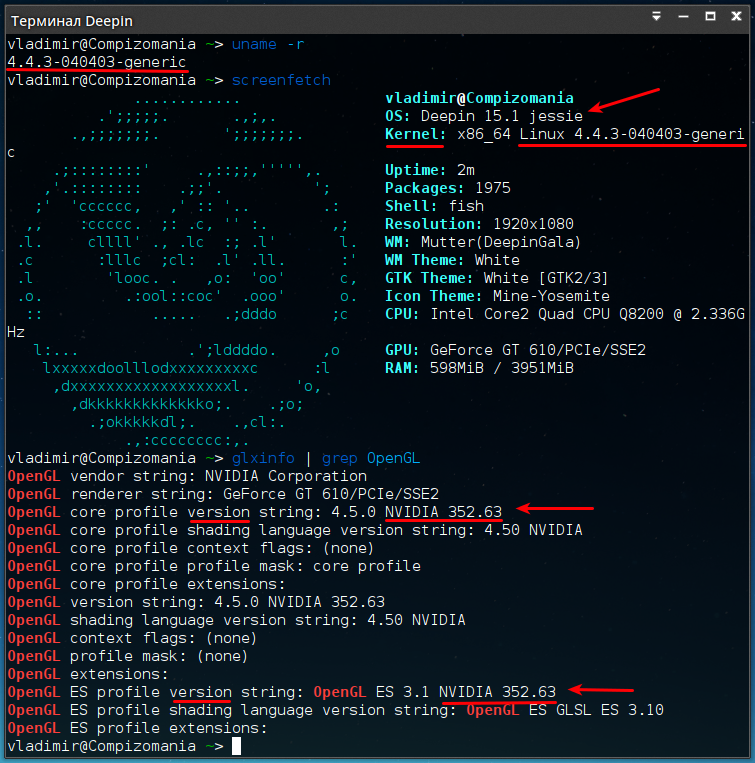This screenshot has height=763, width=755.
Task: Click 'OpenGL profile mask: (none)' line
Action: (127, 656)
